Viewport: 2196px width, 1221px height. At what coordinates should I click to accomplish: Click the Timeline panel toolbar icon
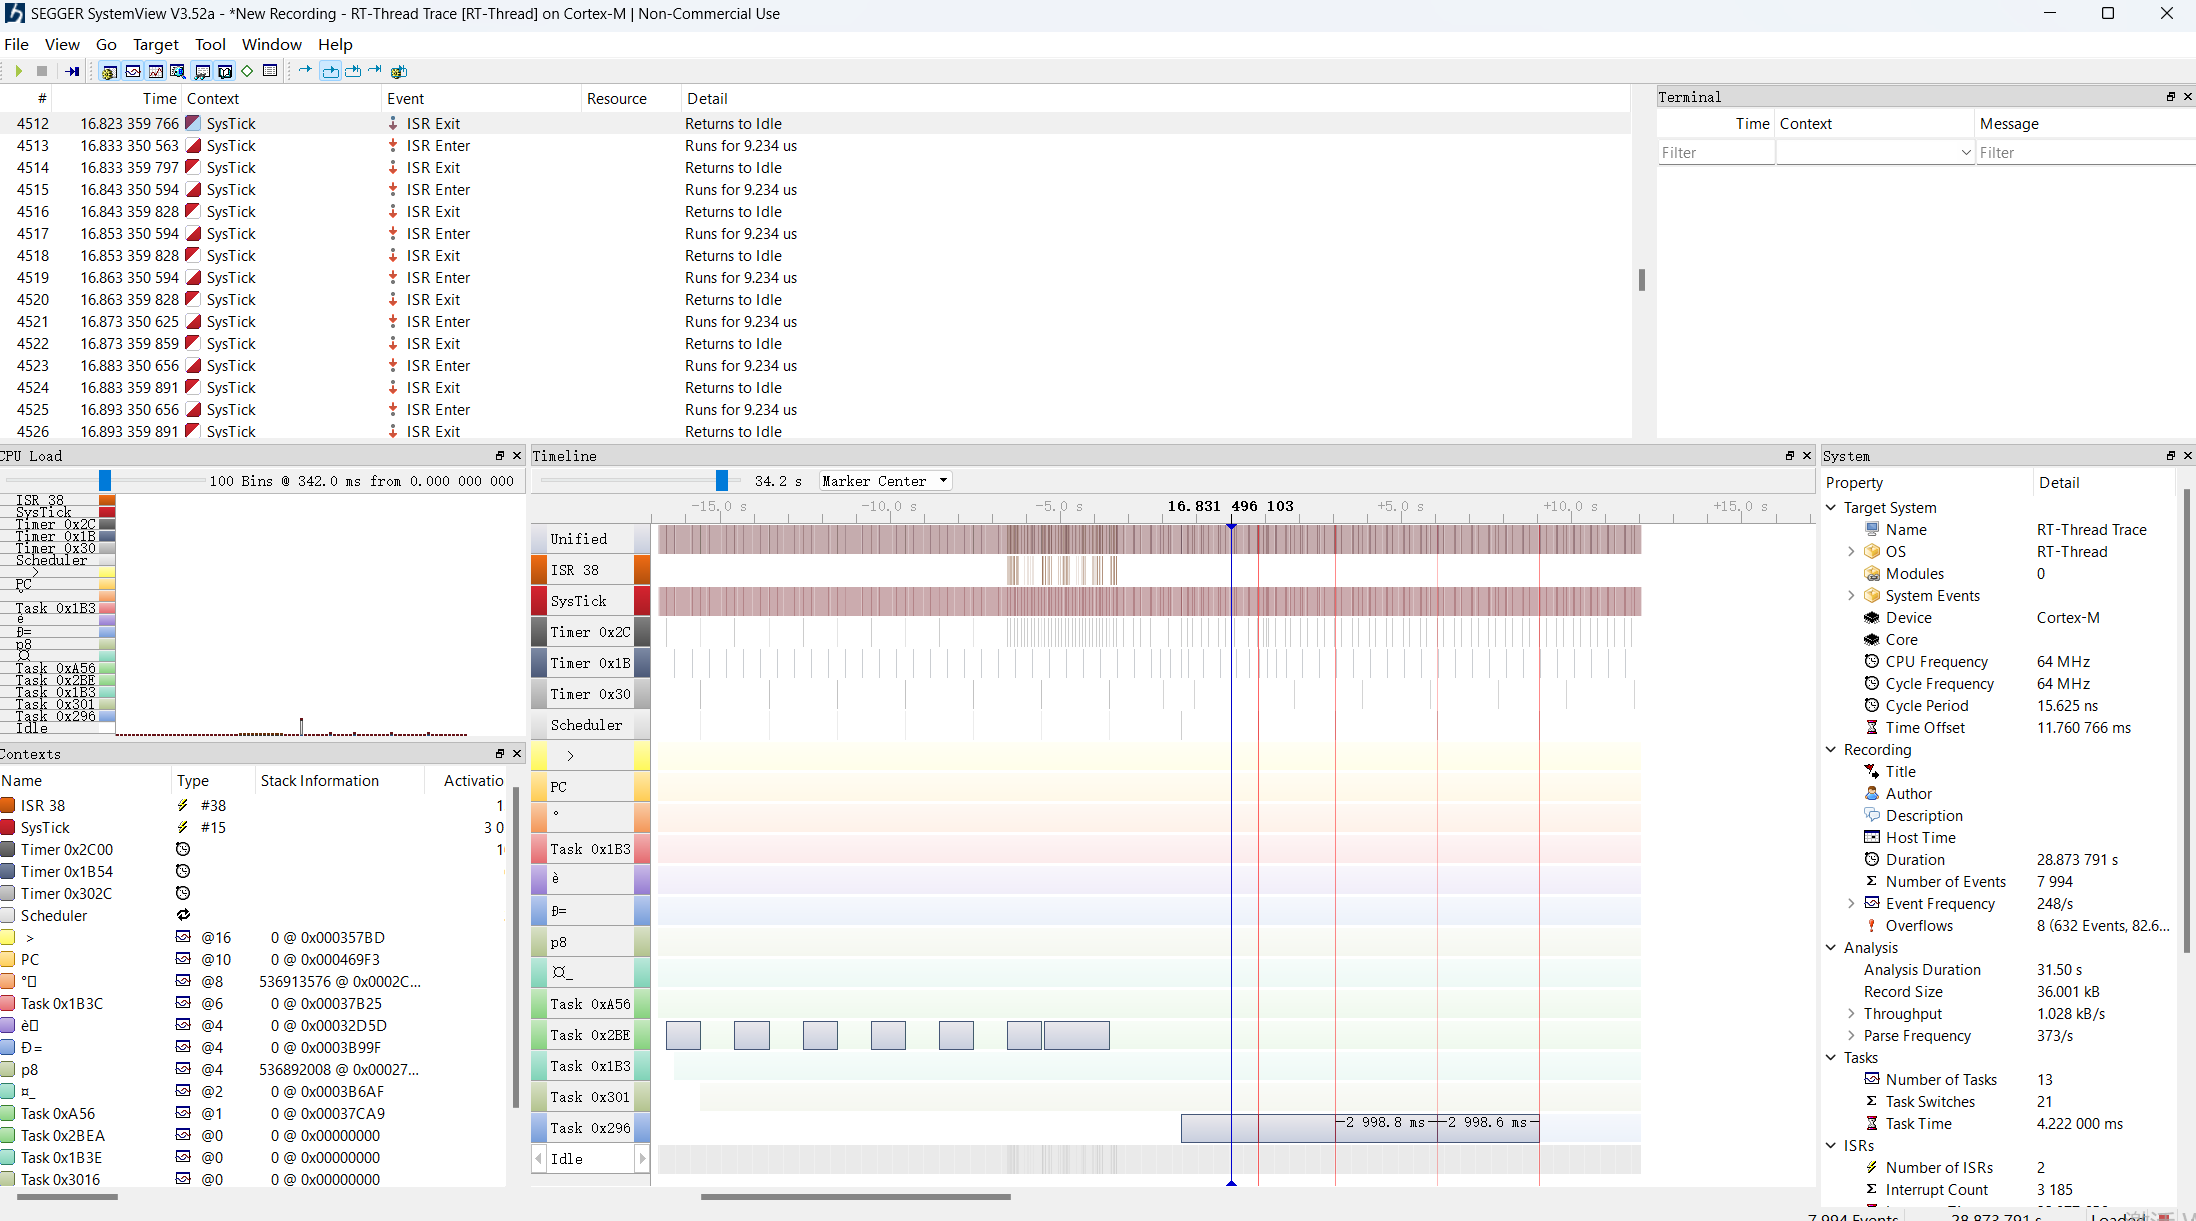(133, 71)
